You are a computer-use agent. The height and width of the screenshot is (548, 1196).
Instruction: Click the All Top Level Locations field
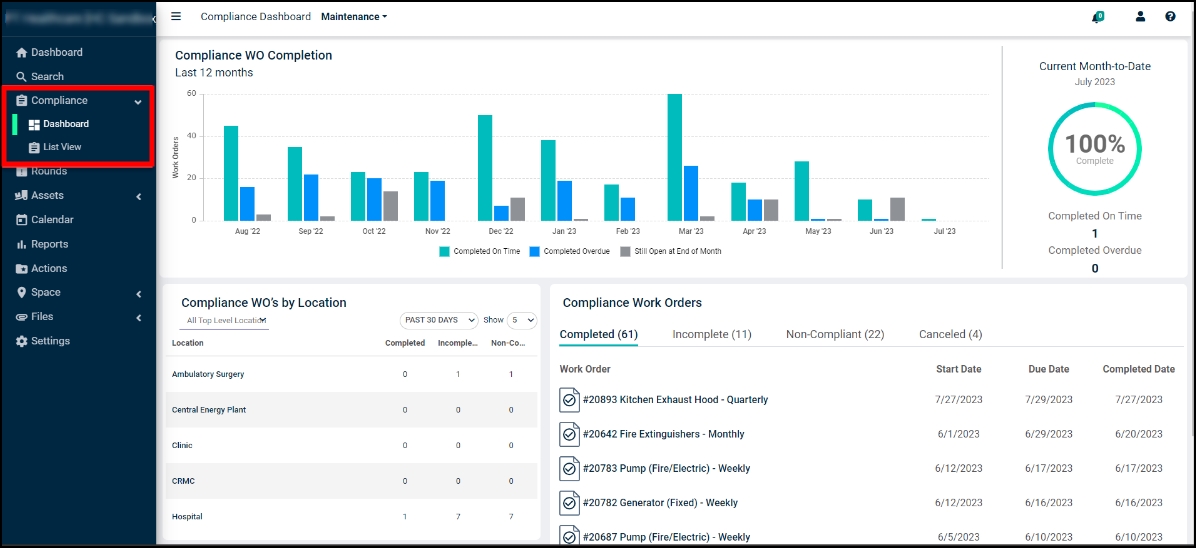tap(226, 321)
